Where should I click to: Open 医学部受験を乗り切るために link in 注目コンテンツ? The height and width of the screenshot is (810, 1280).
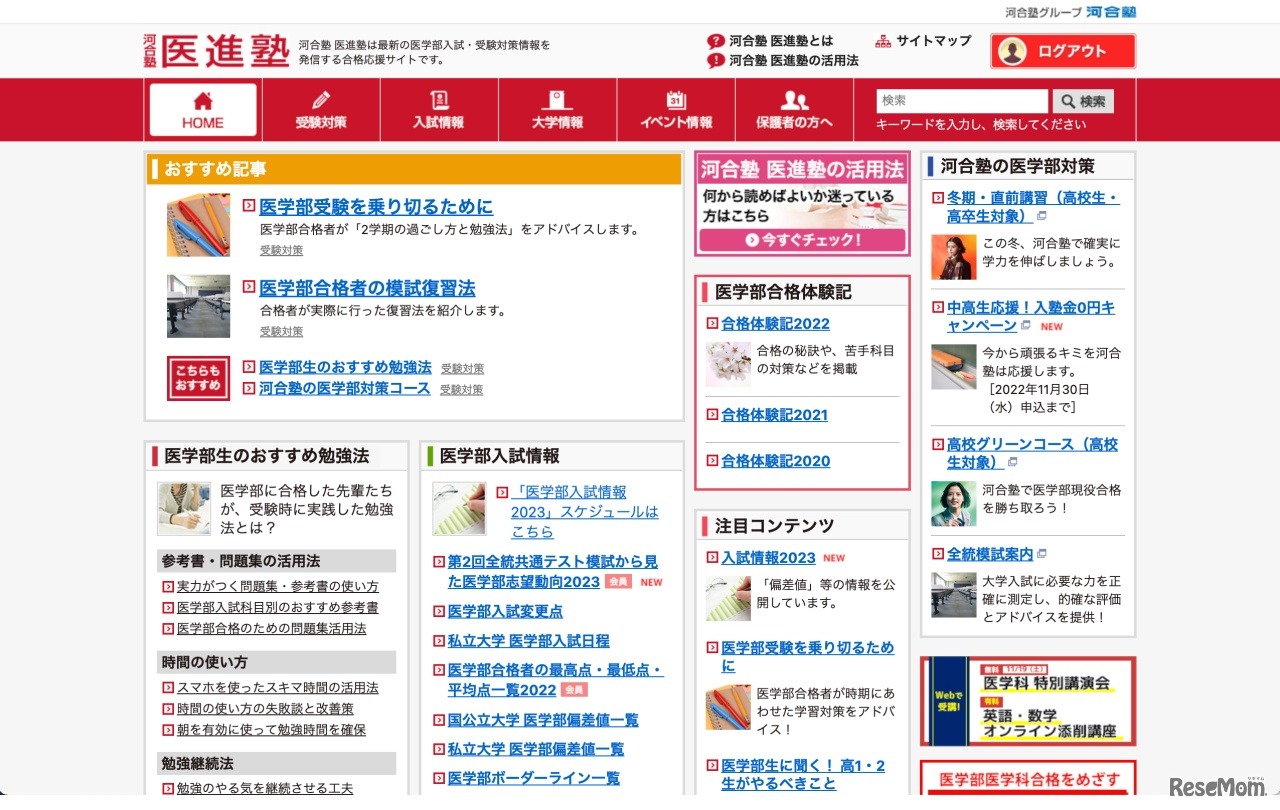807,657
